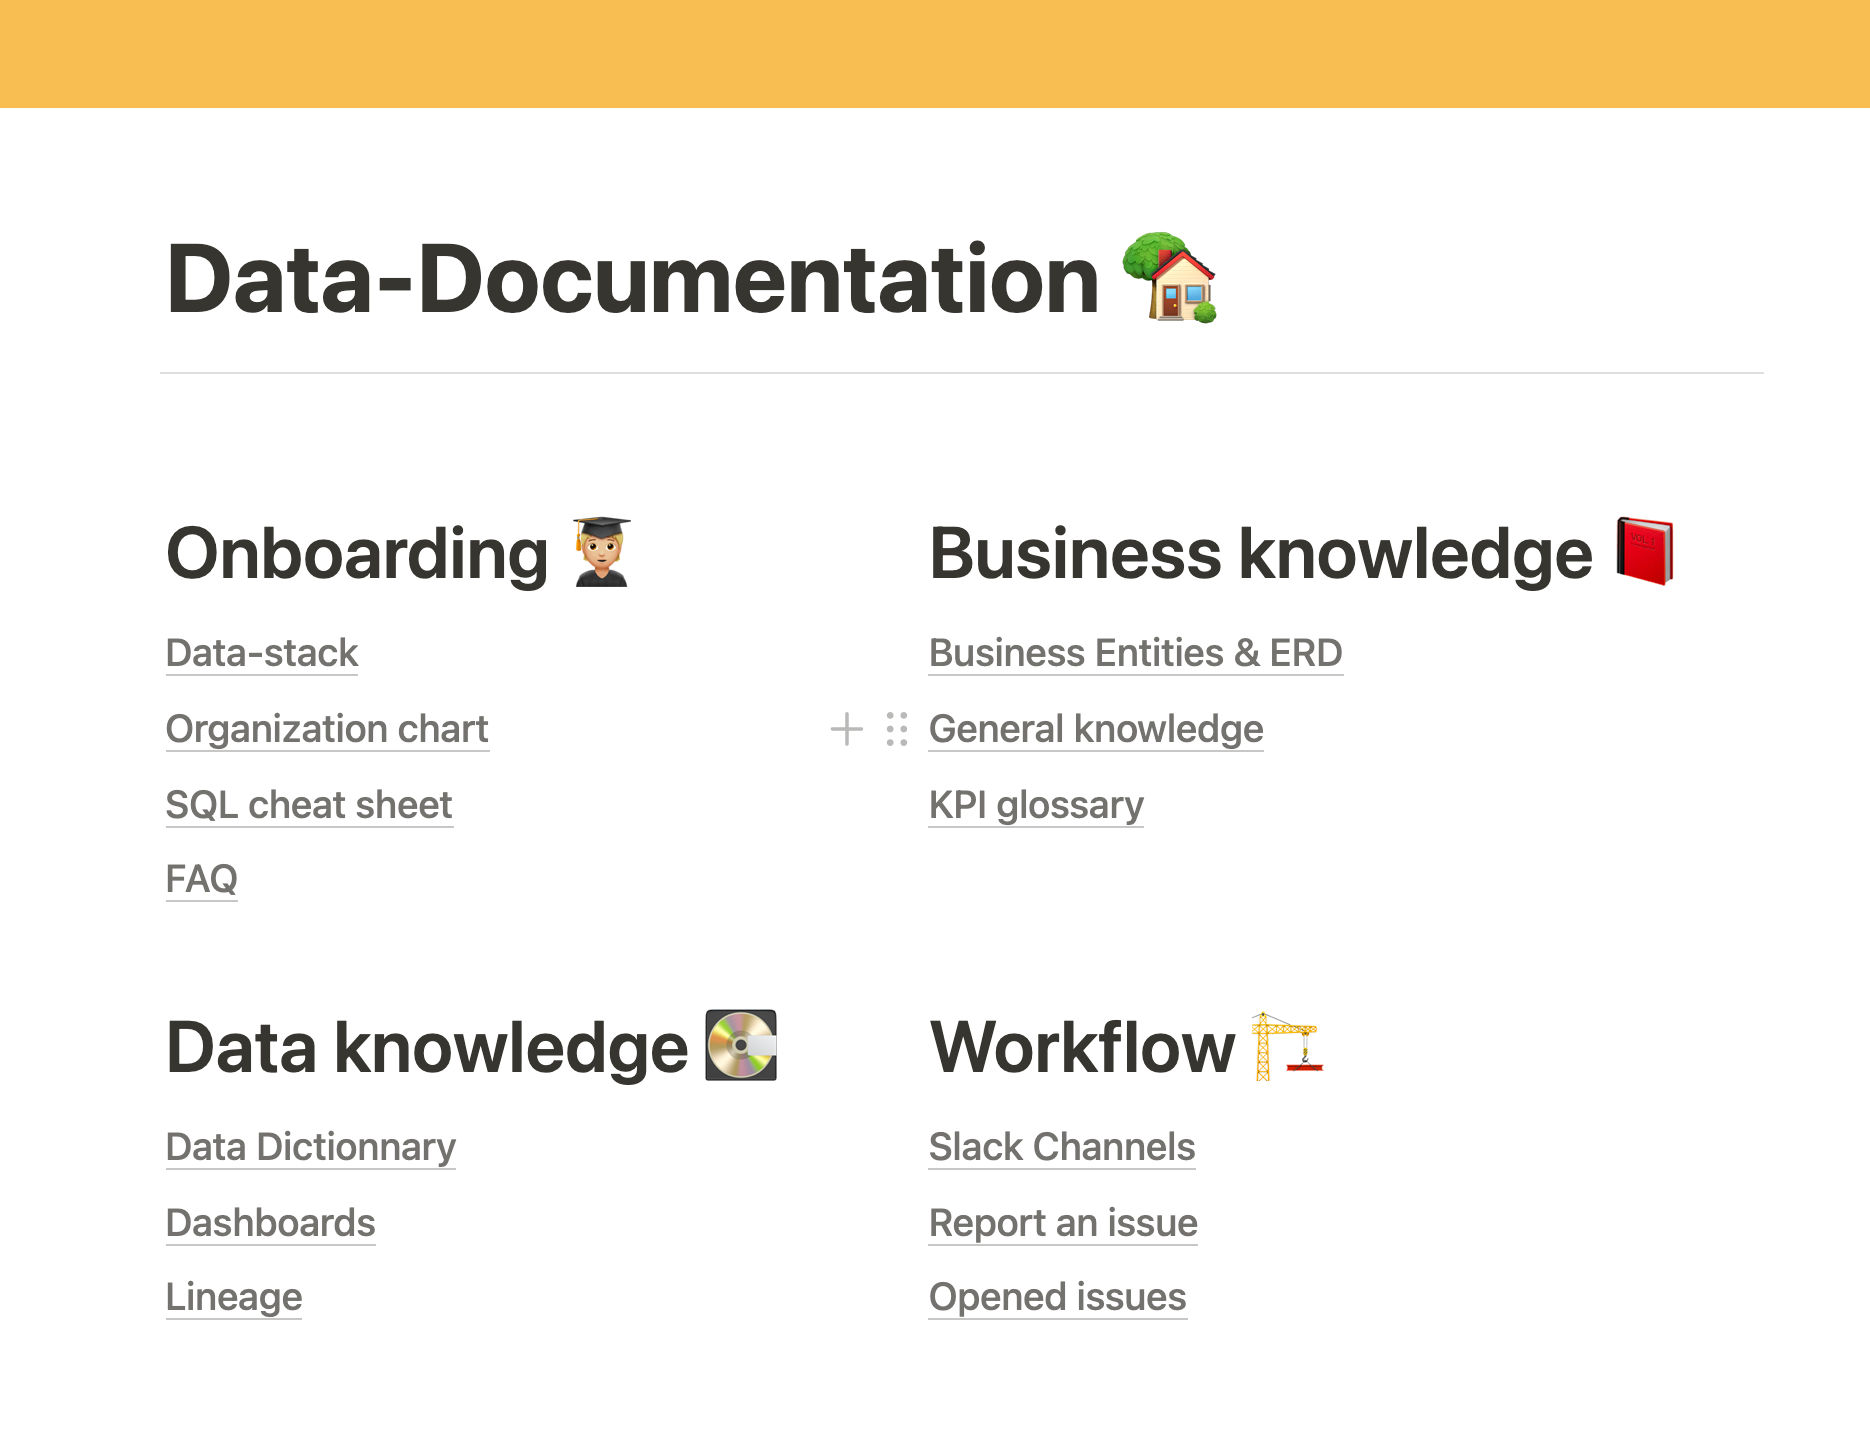This screenshot has height=1450, width=1870.
Task: Click the house emoji in page title
Action: (1169, 278)
